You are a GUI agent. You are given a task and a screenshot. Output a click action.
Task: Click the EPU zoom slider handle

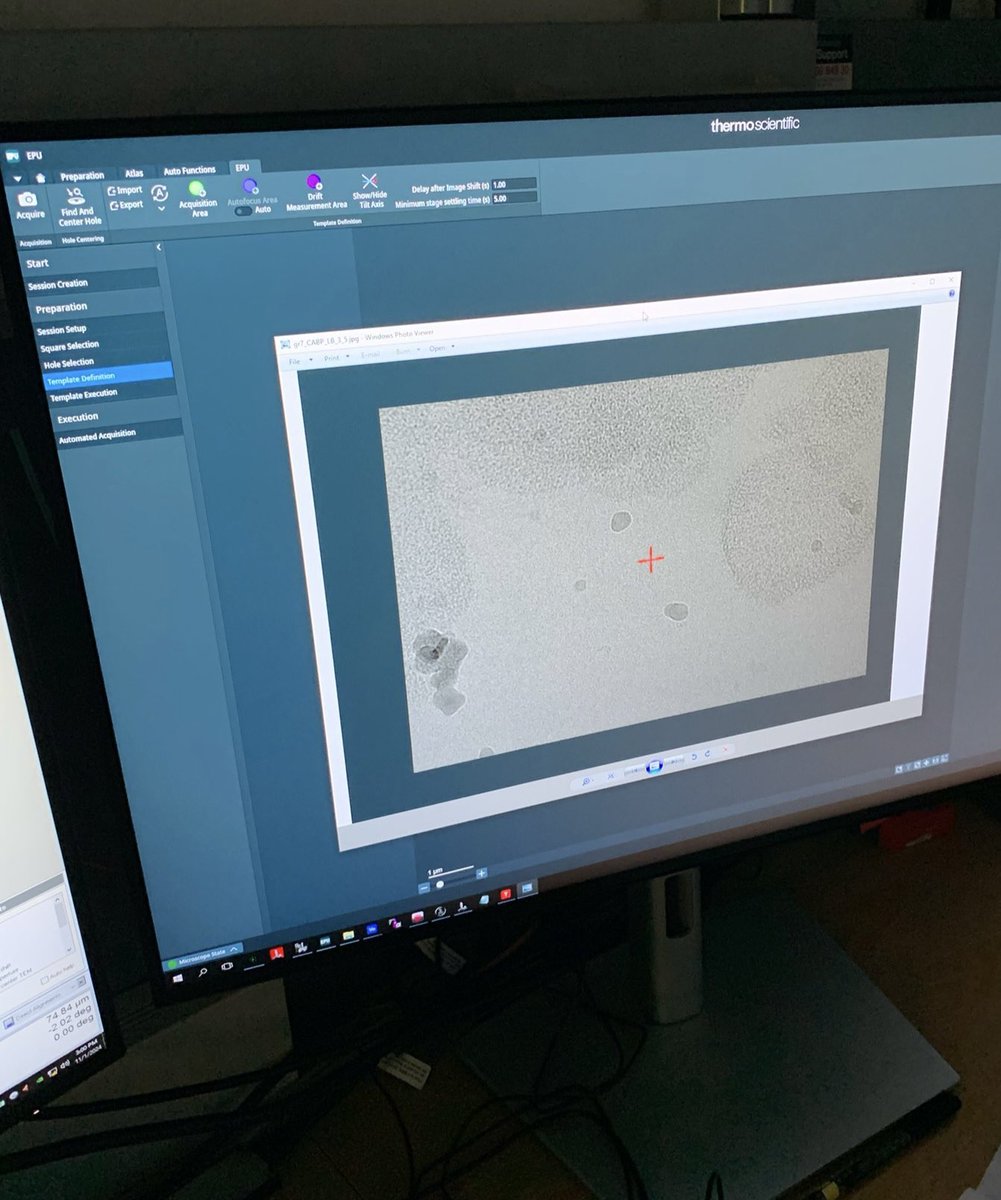[x=440, y=884]
